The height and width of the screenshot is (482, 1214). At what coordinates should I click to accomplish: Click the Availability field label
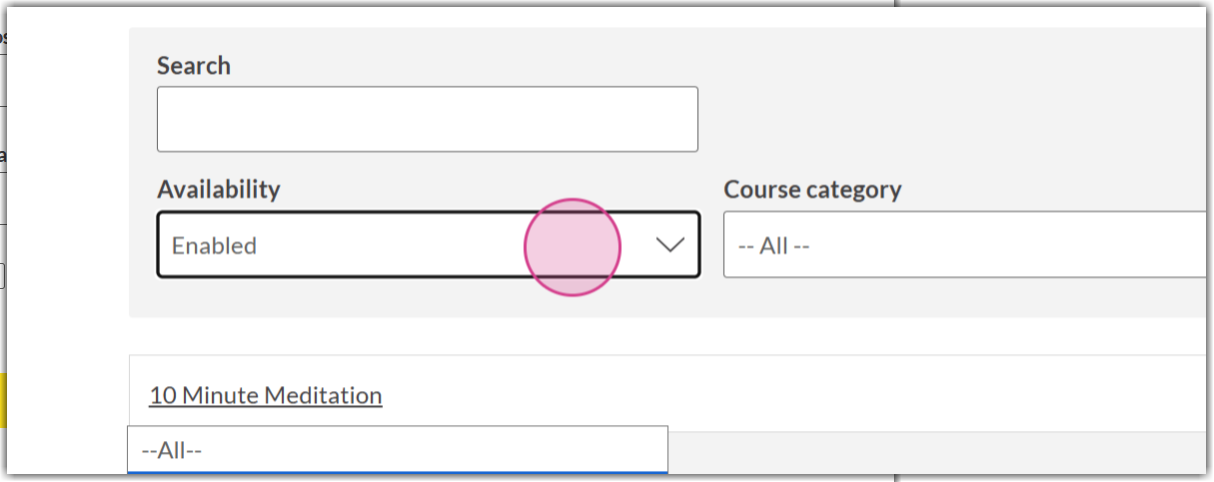(x=218, y=189)
